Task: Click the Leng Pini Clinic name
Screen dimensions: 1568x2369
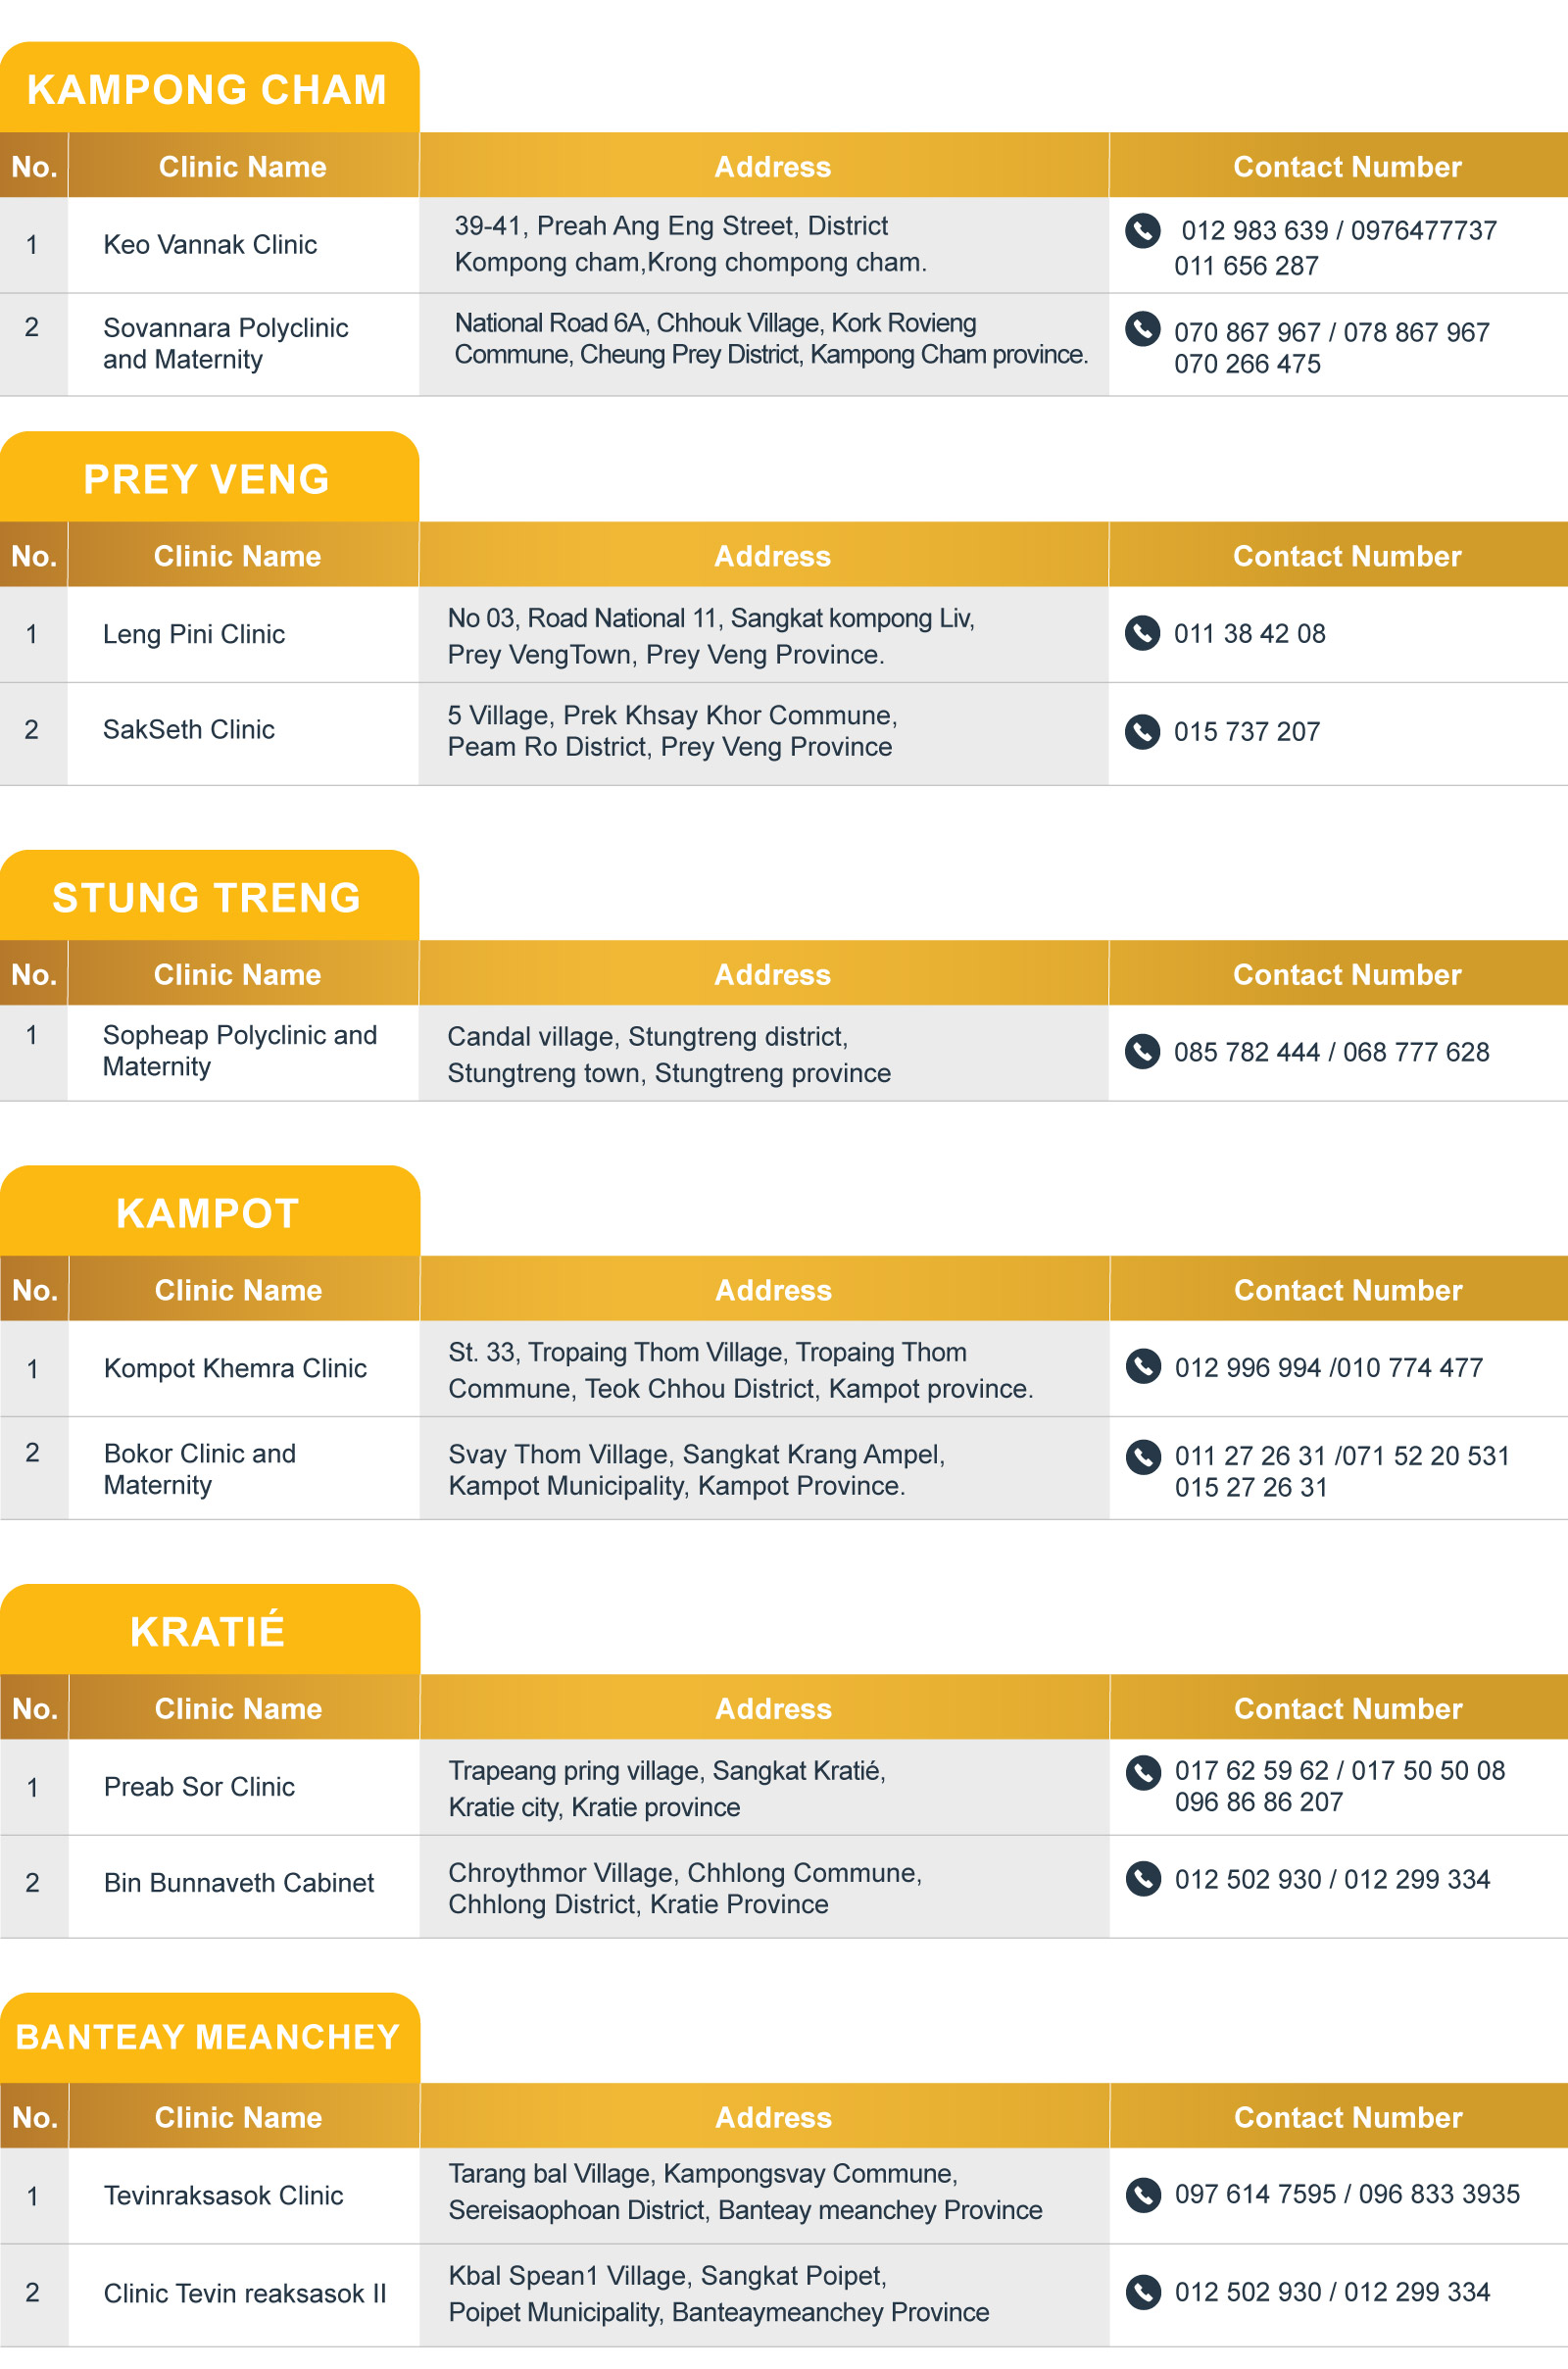Action: 194,634
